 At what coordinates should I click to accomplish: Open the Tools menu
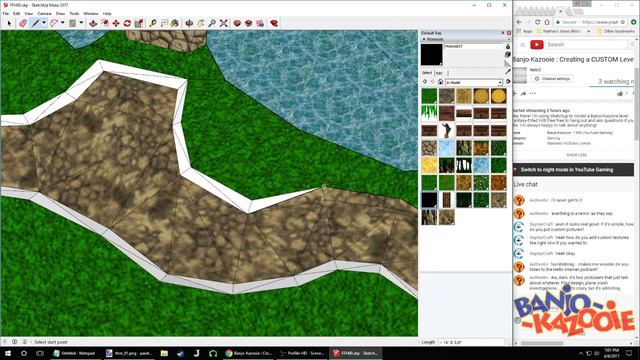tap(74, 13)
